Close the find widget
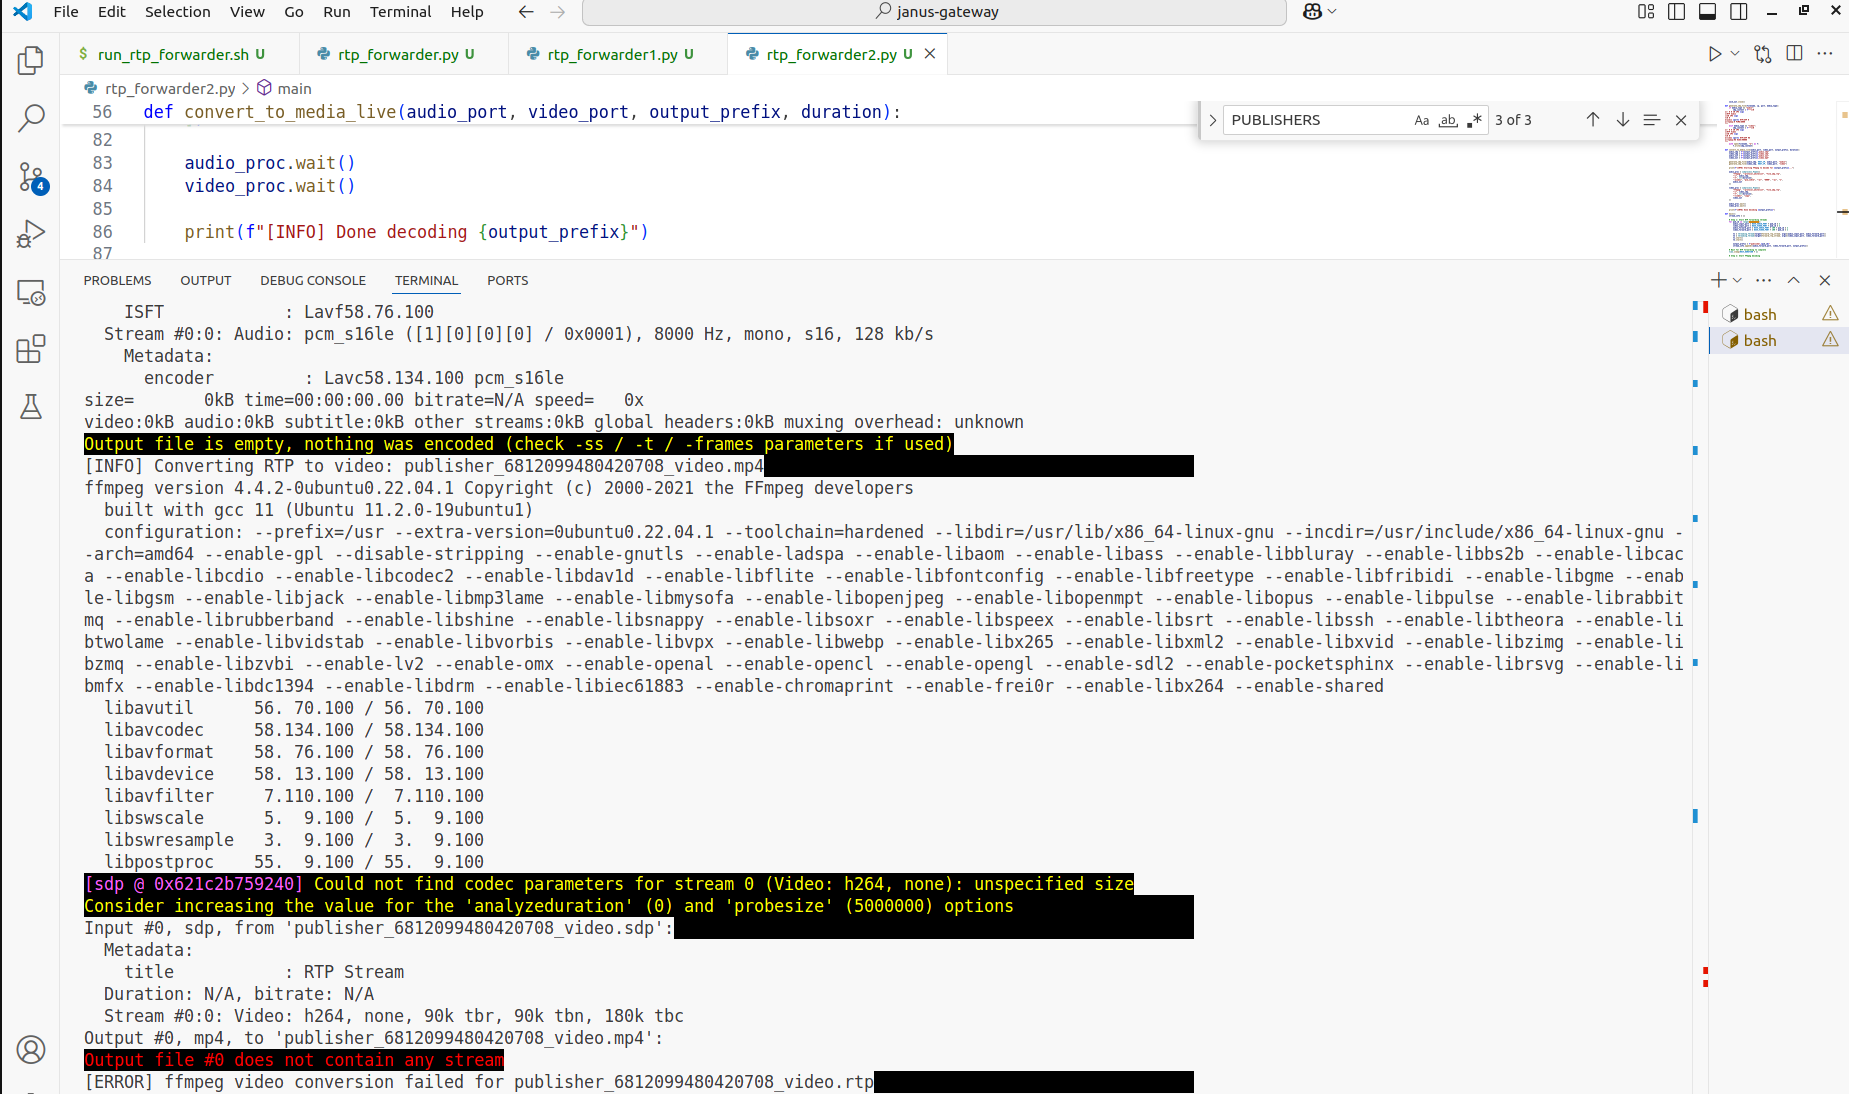The width and height of the screenshot is (1849, 1094). click(1681, 120)
